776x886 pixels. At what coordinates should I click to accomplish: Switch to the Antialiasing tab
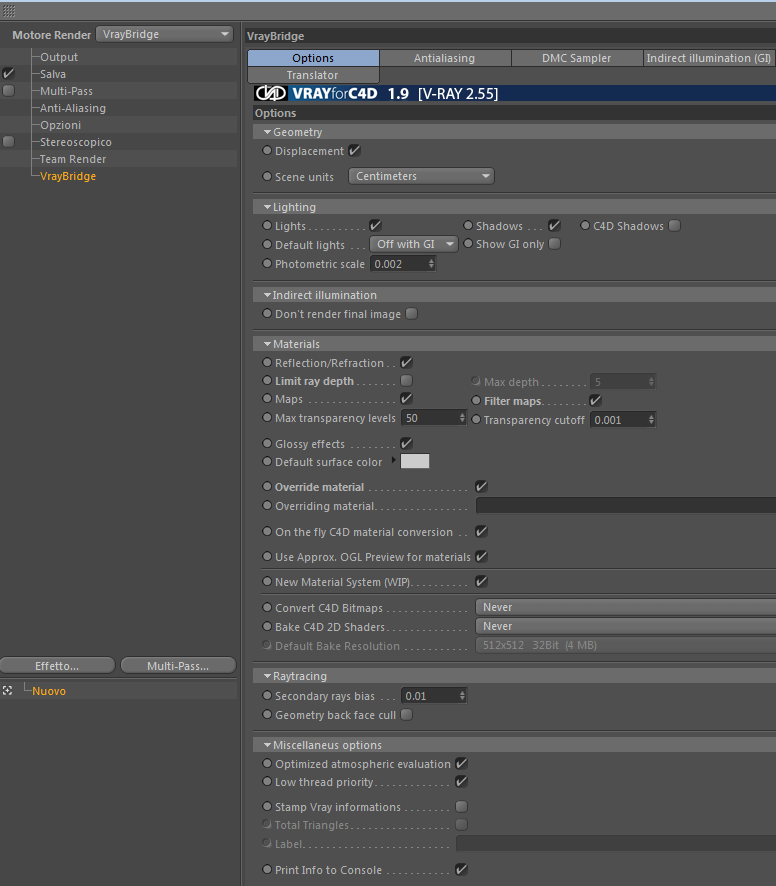point(445,58)
